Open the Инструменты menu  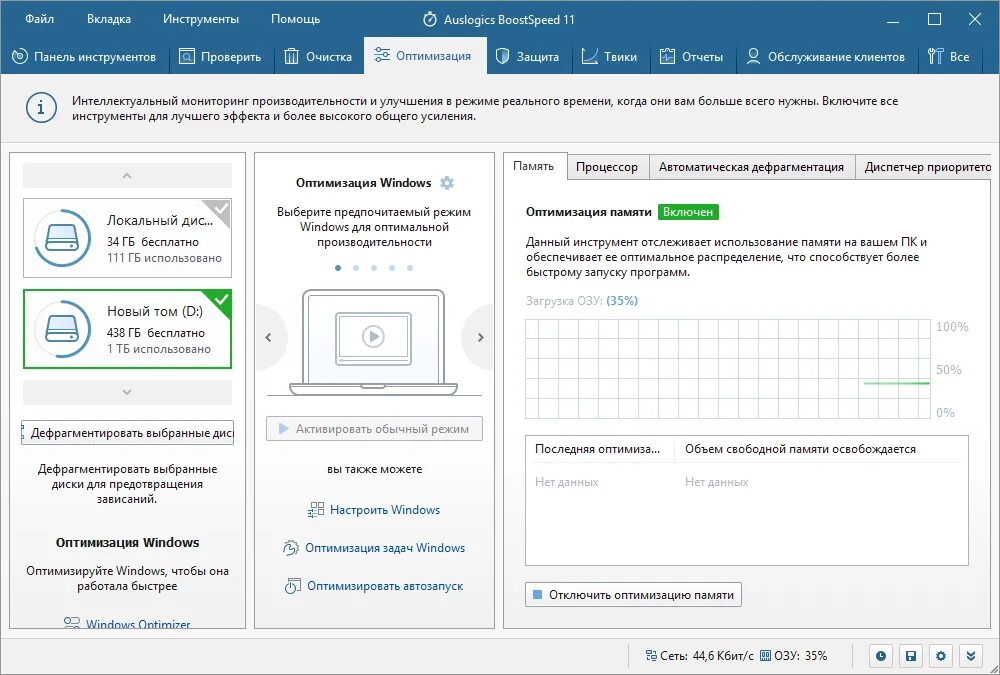click(201, 19)
